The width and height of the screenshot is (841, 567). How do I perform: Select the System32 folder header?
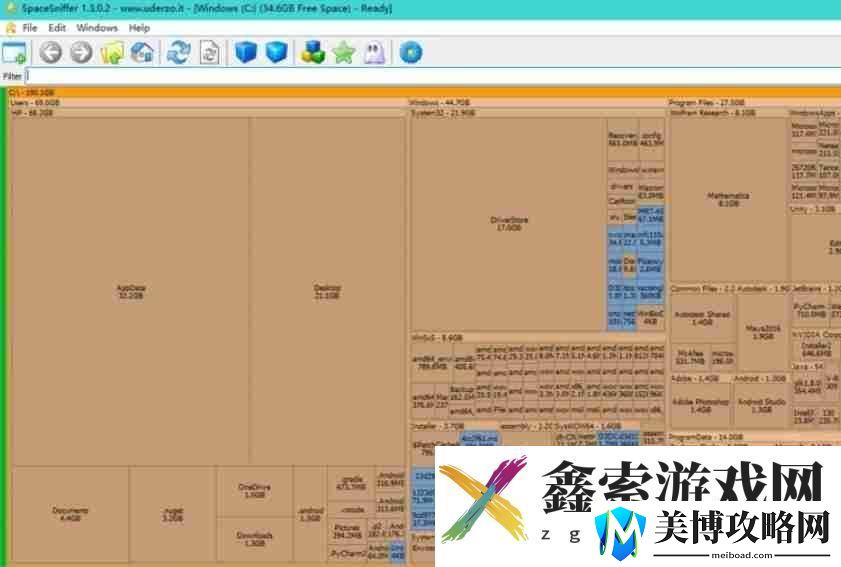tap(538, 113)
